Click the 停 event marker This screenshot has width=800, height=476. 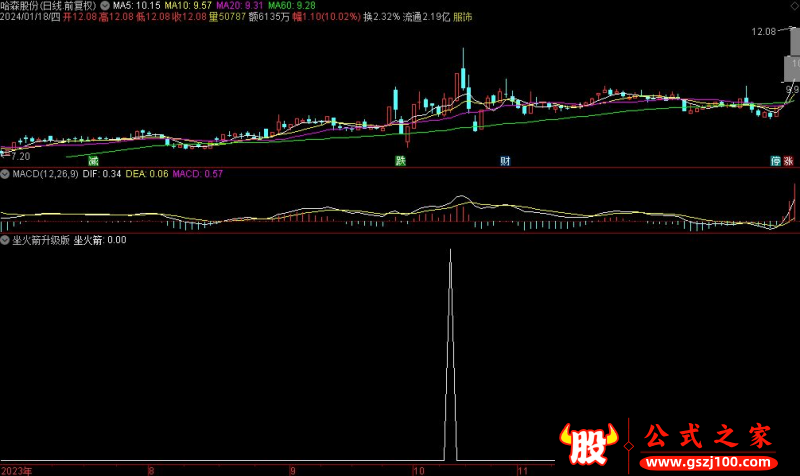(776, 161)
